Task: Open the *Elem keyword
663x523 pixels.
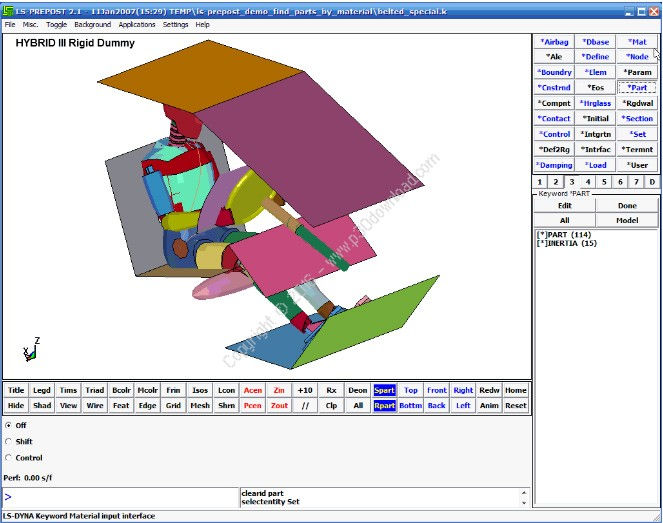Action: pyautogui.click(x=595, y=72)
